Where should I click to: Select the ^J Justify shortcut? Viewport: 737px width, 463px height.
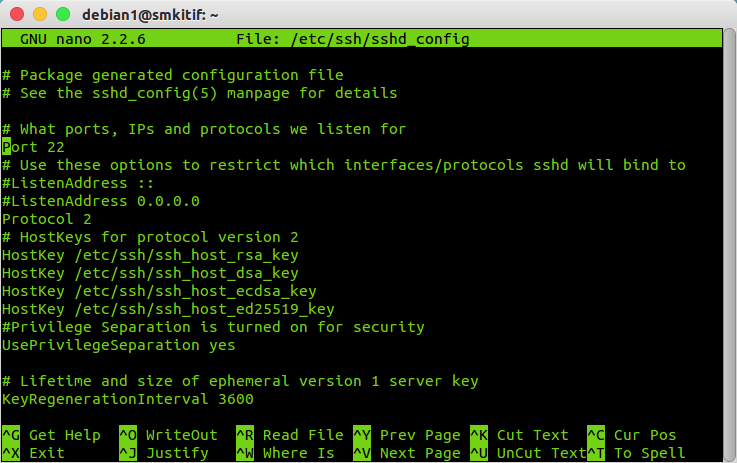point(164,453)
